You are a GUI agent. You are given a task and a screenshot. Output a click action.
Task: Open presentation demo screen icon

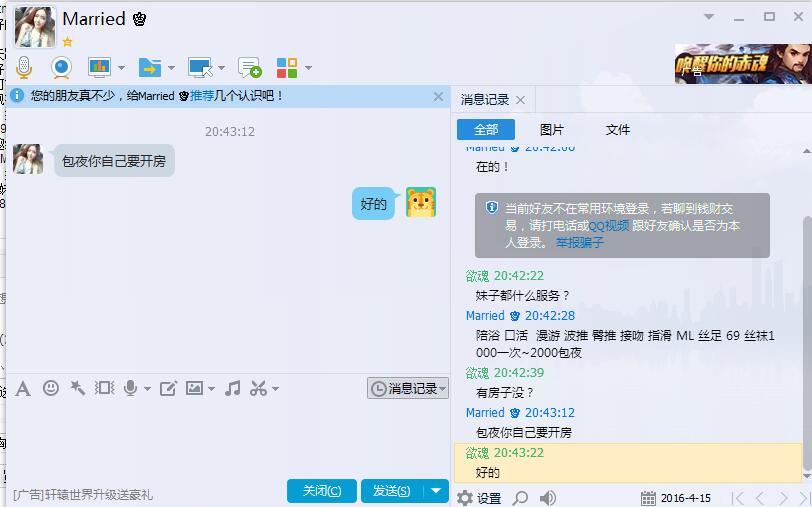pos(99,67)
